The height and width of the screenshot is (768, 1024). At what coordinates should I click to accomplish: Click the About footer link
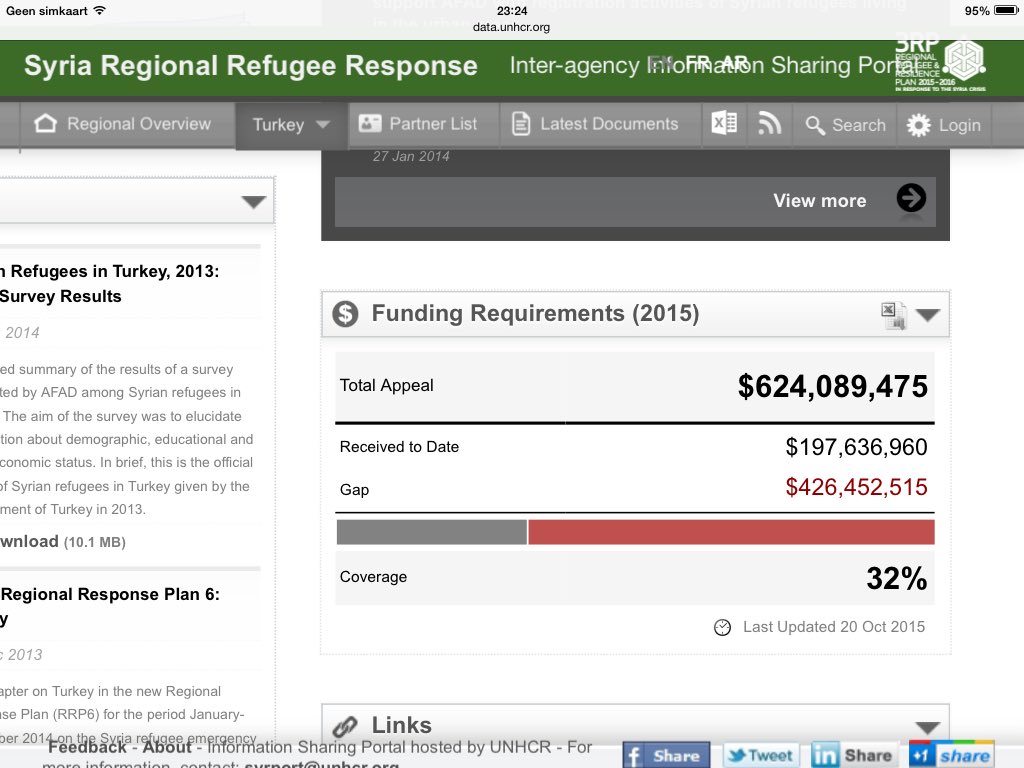(167, 747)
